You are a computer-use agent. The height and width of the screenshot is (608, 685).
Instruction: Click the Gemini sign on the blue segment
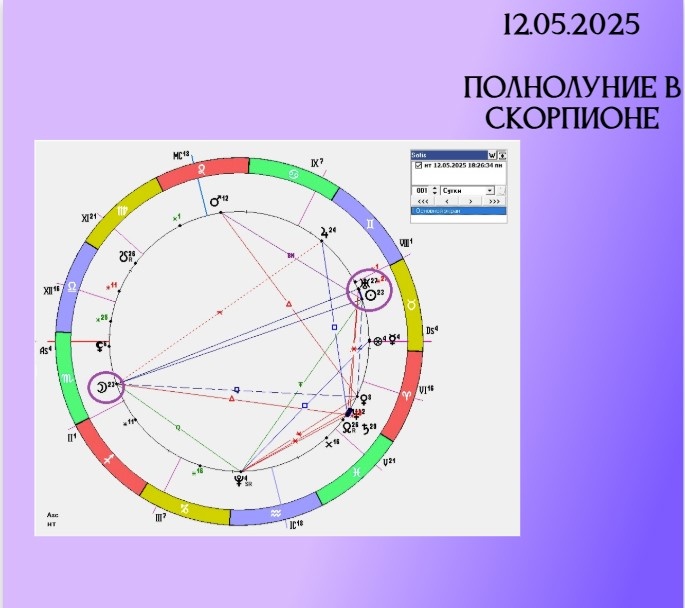pyautogui.click(x=370, y=225)
